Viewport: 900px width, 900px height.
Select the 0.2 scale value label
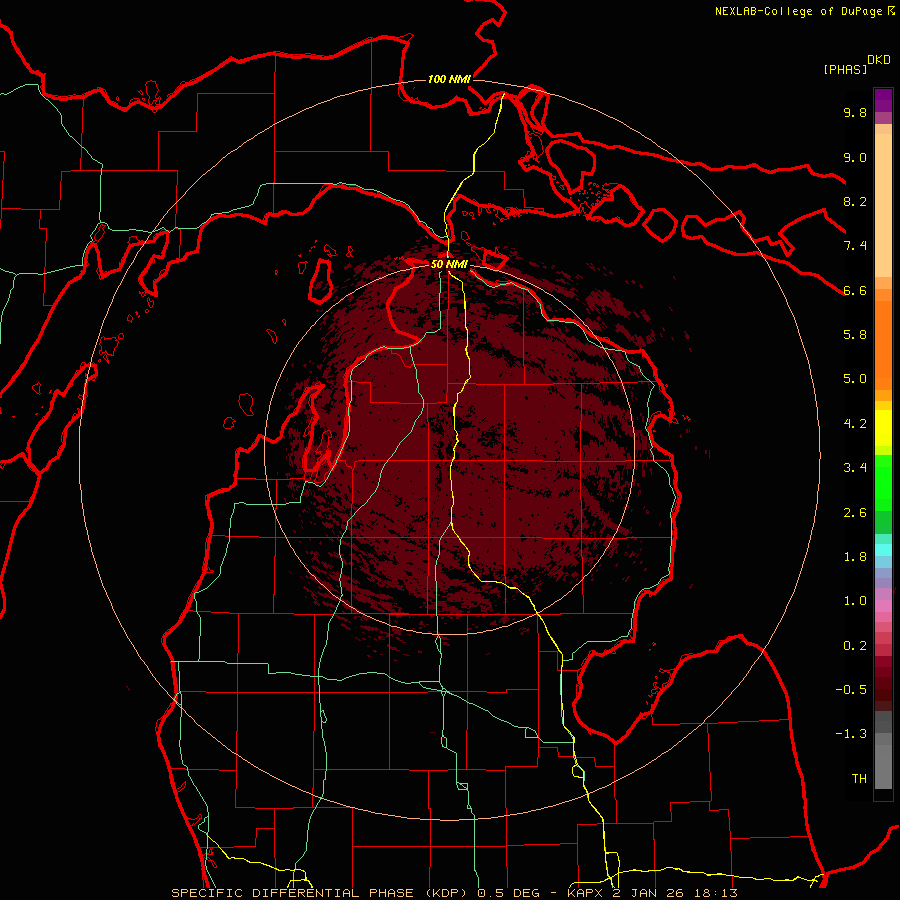pyautogui.click(x=855, y=646)
